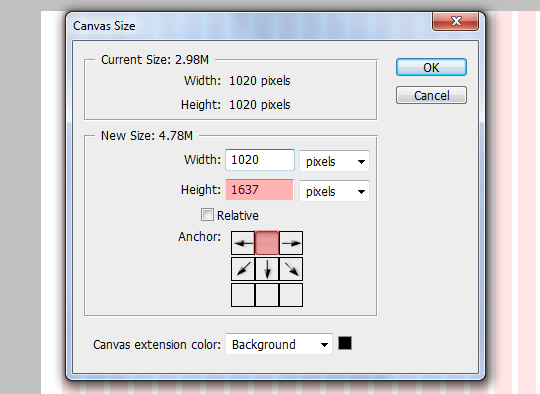Screen dimensions: 540x394
Task: Enable the Relative checkbox
Action: click(x=207, y=215)
